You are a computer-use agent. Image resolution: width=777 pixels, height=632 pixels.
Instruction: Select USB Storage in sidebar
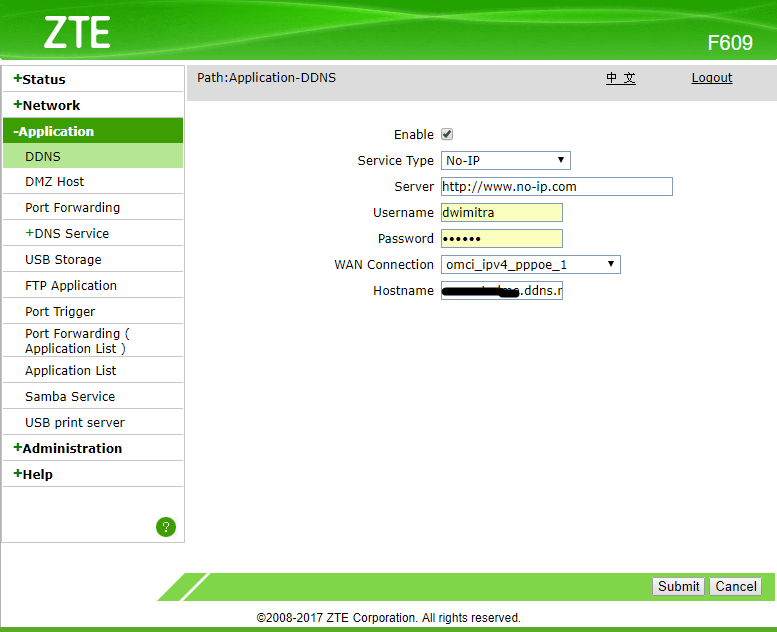(63, 259)
